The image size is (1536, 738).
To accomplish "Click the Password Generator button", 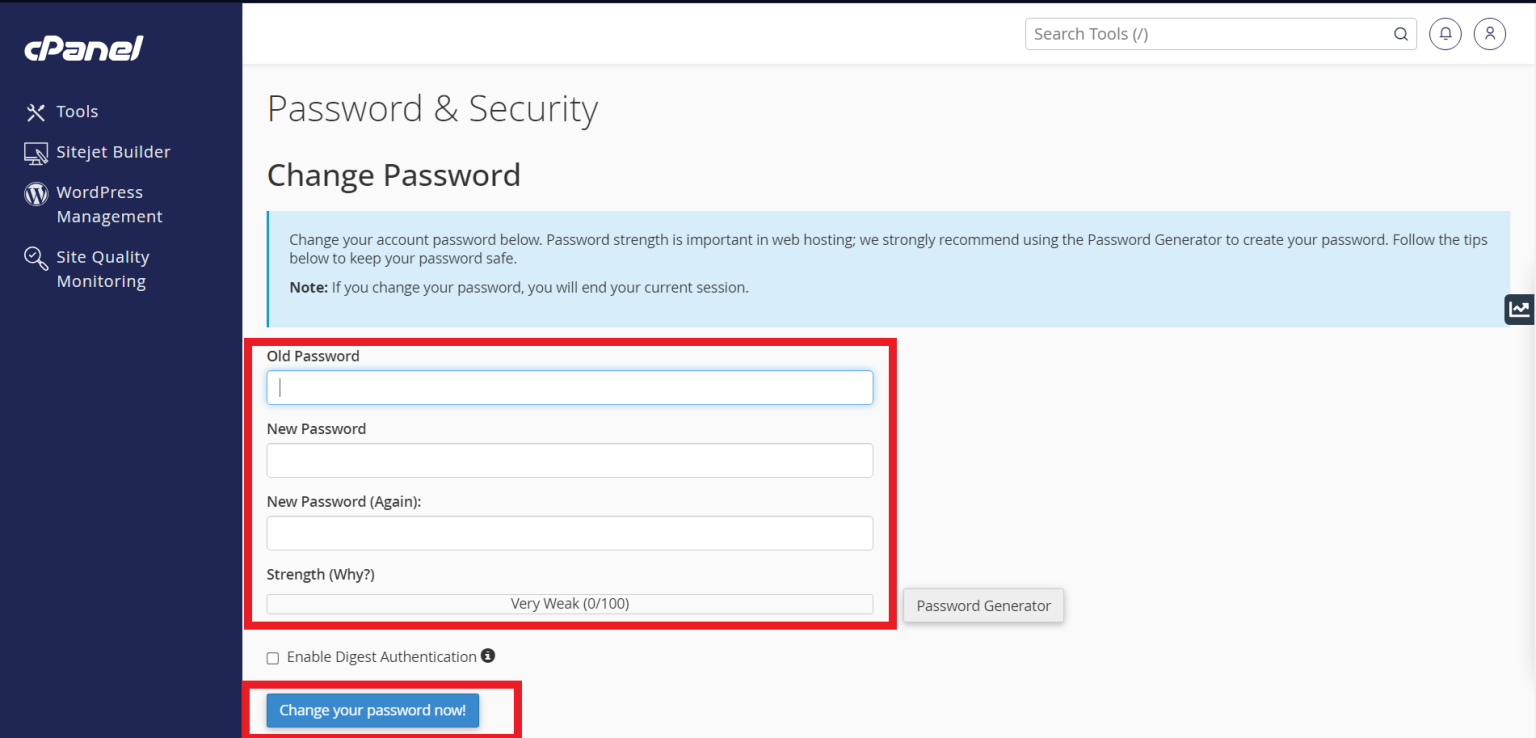I will (x=983, y=605).
